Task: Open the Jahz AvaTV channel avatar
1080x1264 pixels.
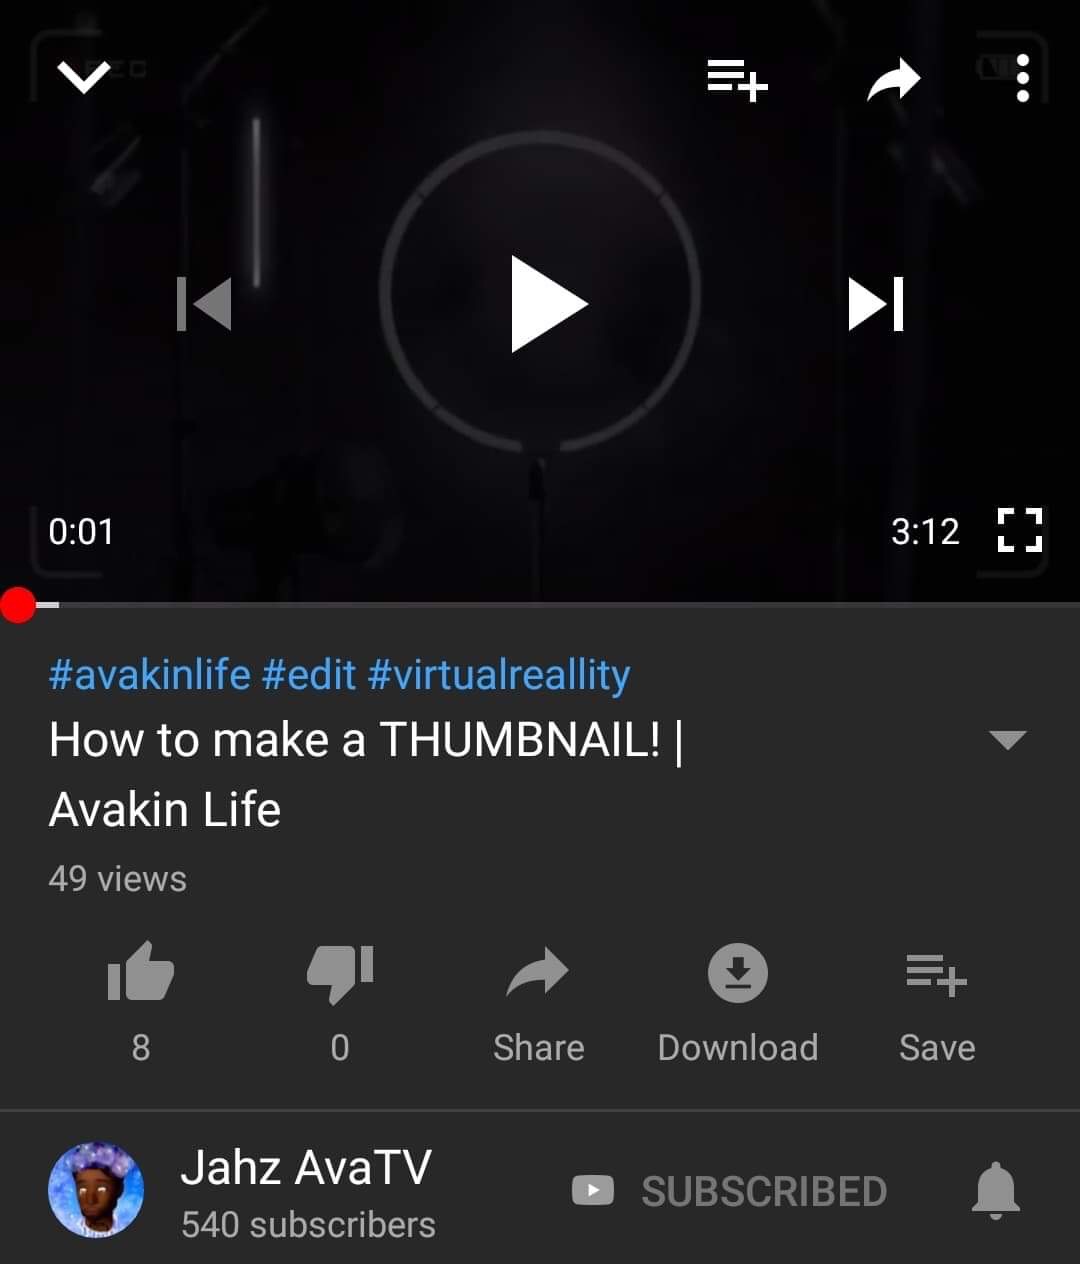Action: pos(96,1190)
